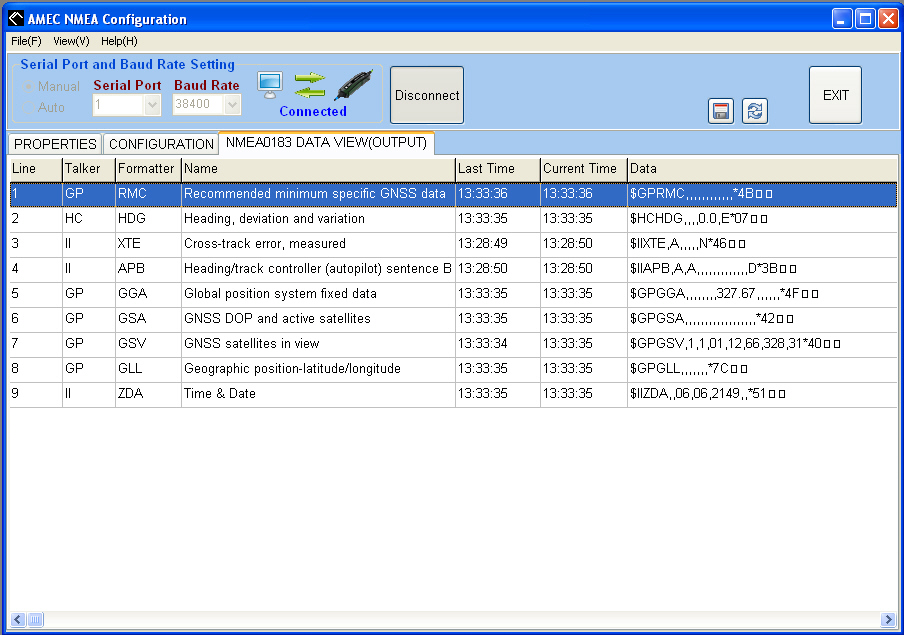This screenshot has width=904, height=635.
Task: Click the green data transfer arrows icon
Action: (310, 86)
